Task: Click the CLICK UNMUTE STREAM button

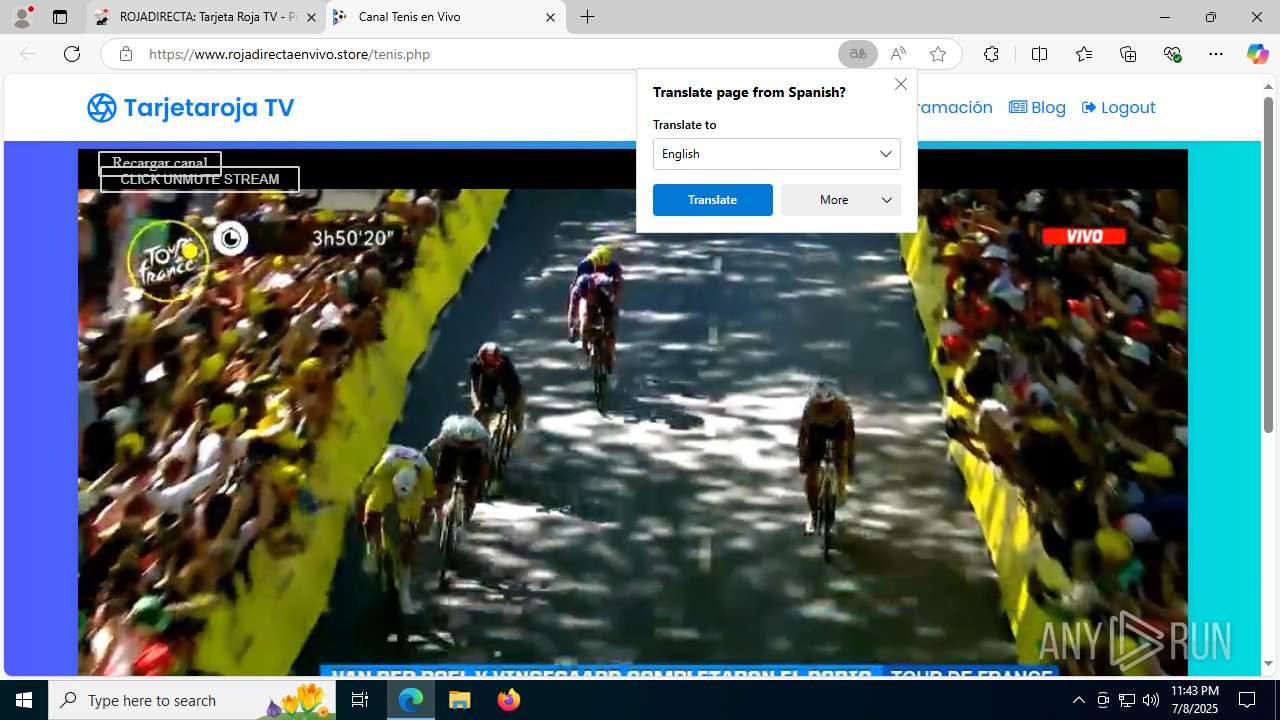Action: tap(200, 180)
